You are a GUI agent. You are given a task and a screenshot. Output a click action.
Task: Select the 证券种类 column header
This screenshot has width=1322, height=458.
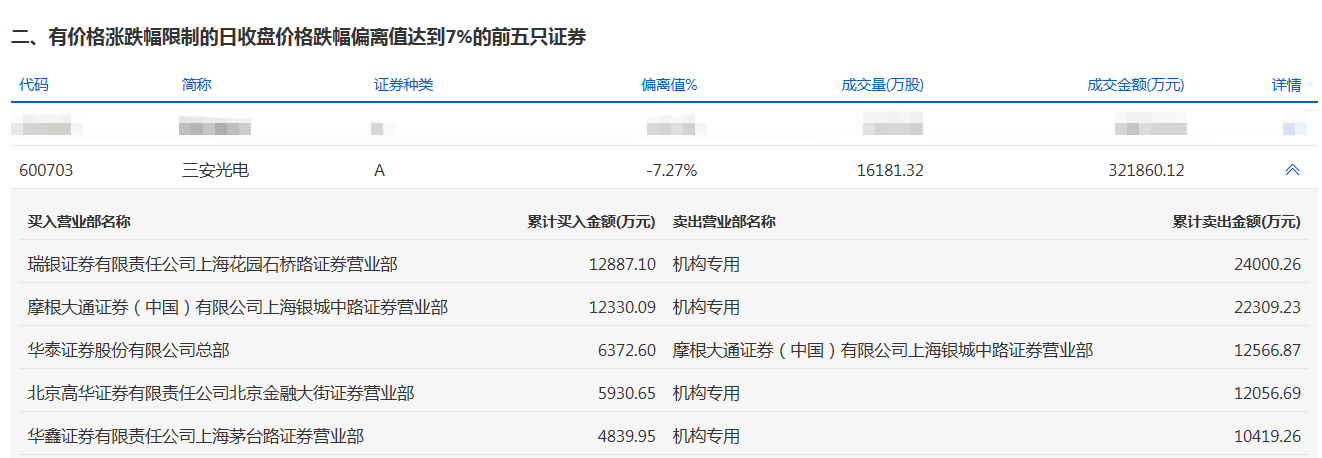click(403, 85)
